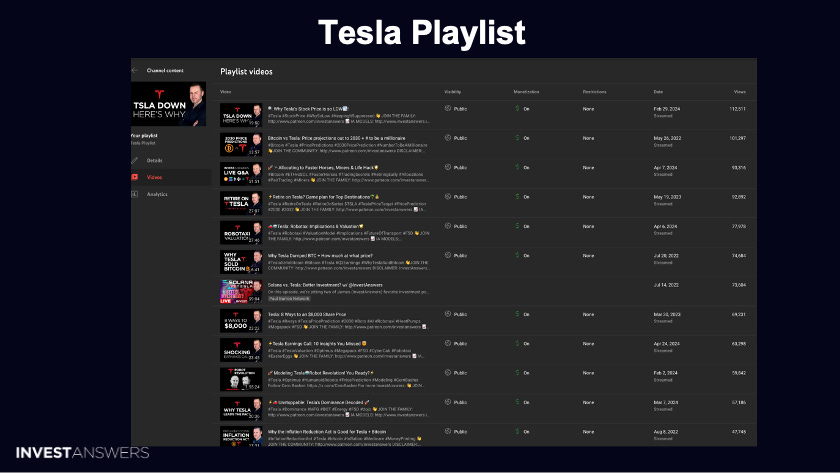Click the Monetization column header

pos(526,92)
